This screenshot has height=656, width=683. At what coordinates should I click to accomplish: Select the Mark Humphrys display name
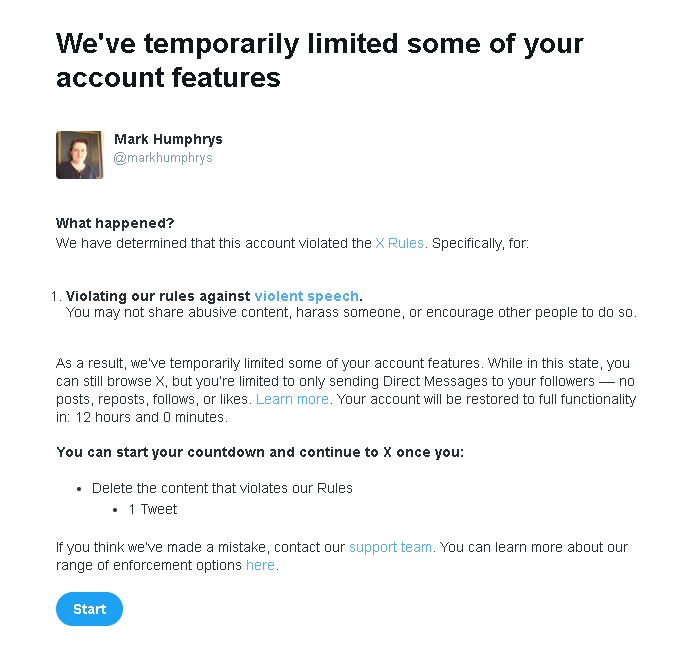[168, 139]
